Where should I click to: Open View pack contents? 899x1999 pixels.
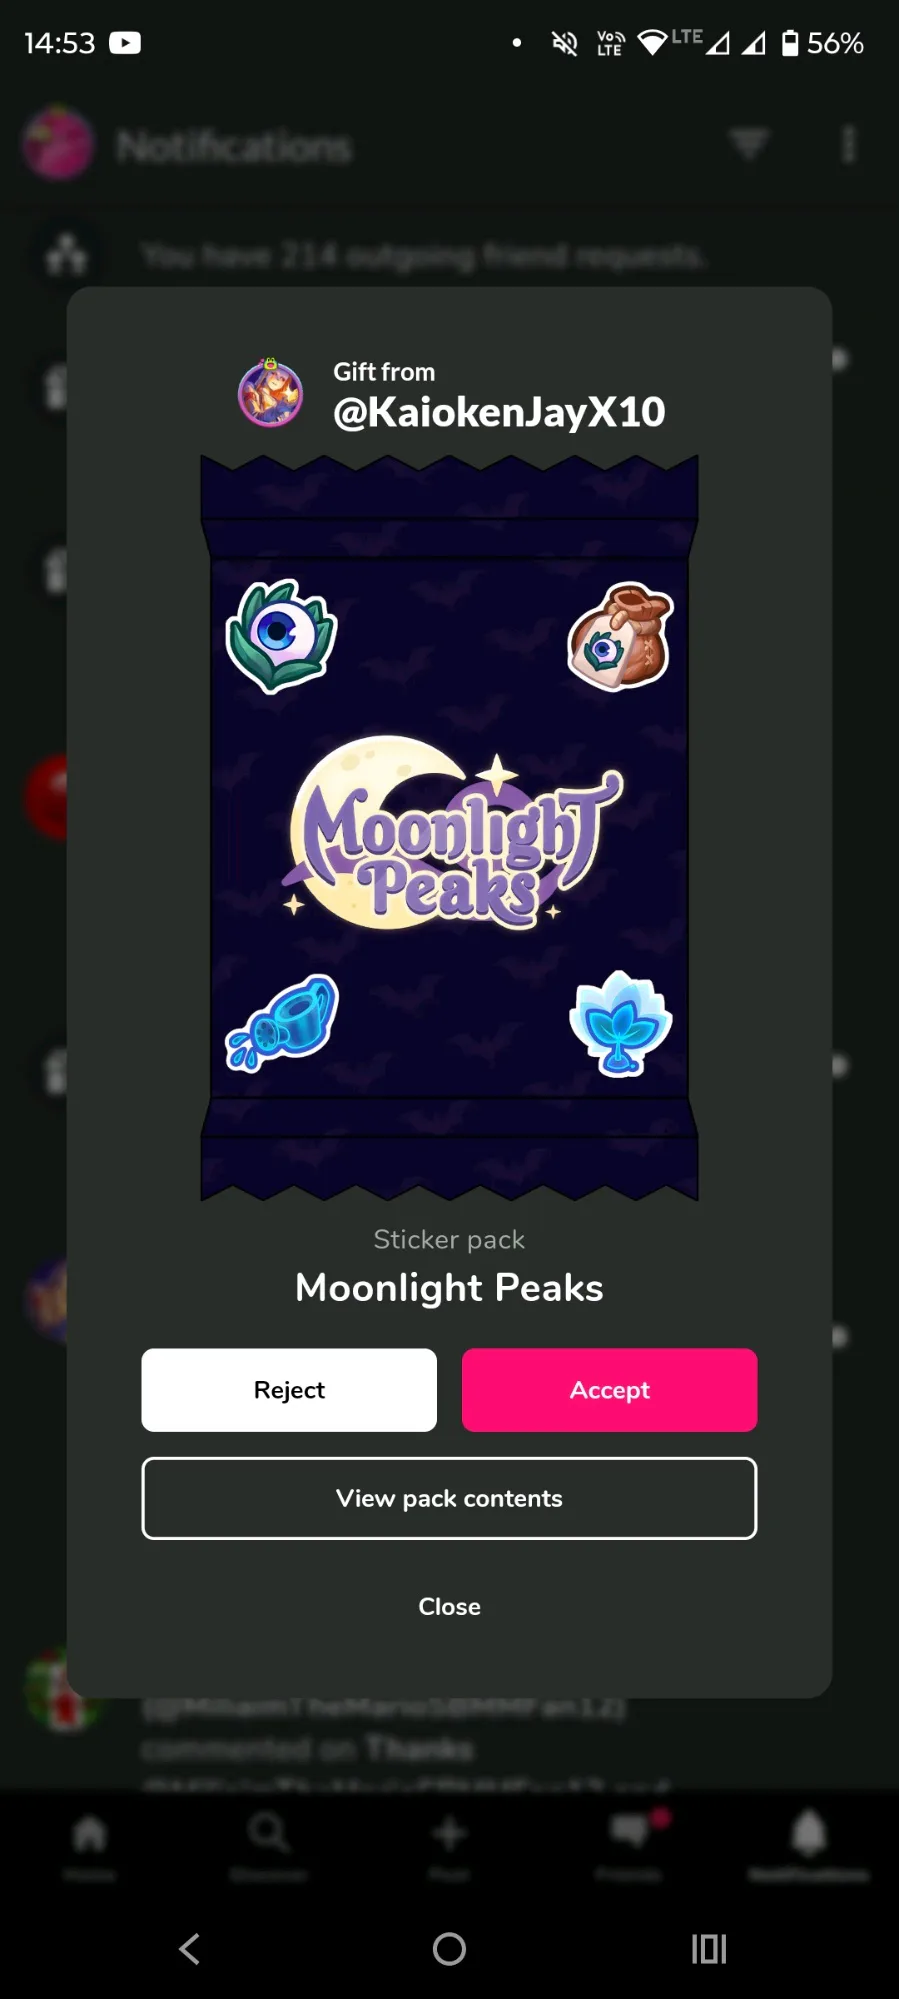tap(449, 1498)
